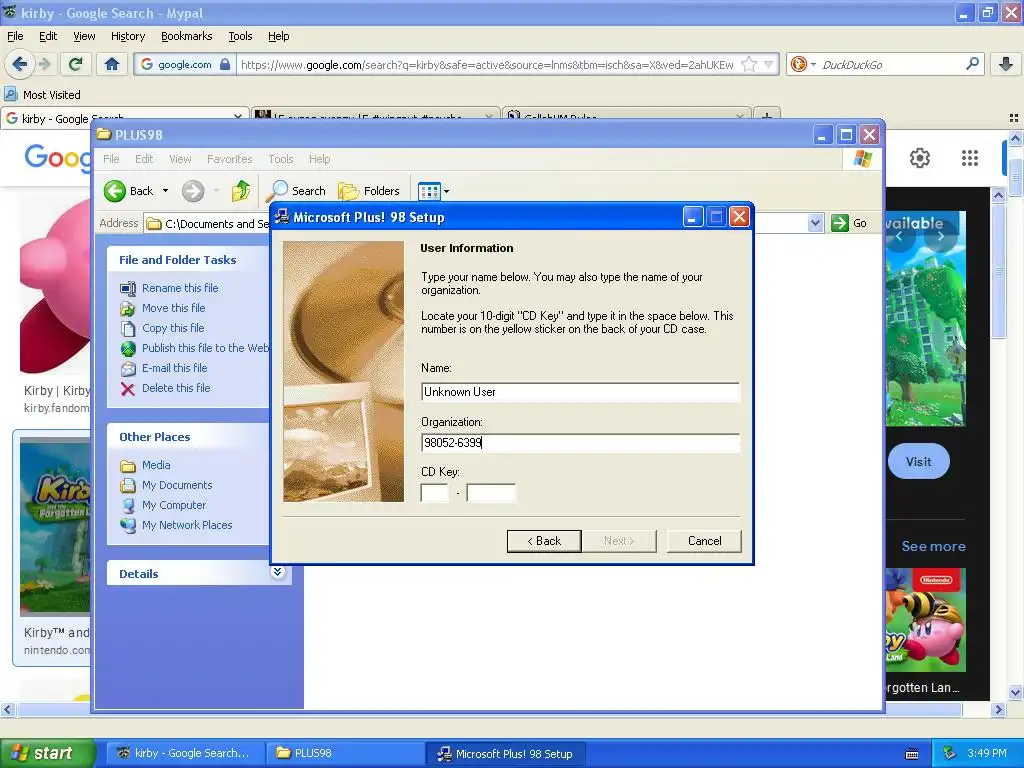The image size is (1024, 768).
Task: Open the browser Bookmarks menu
Action: 186,36
